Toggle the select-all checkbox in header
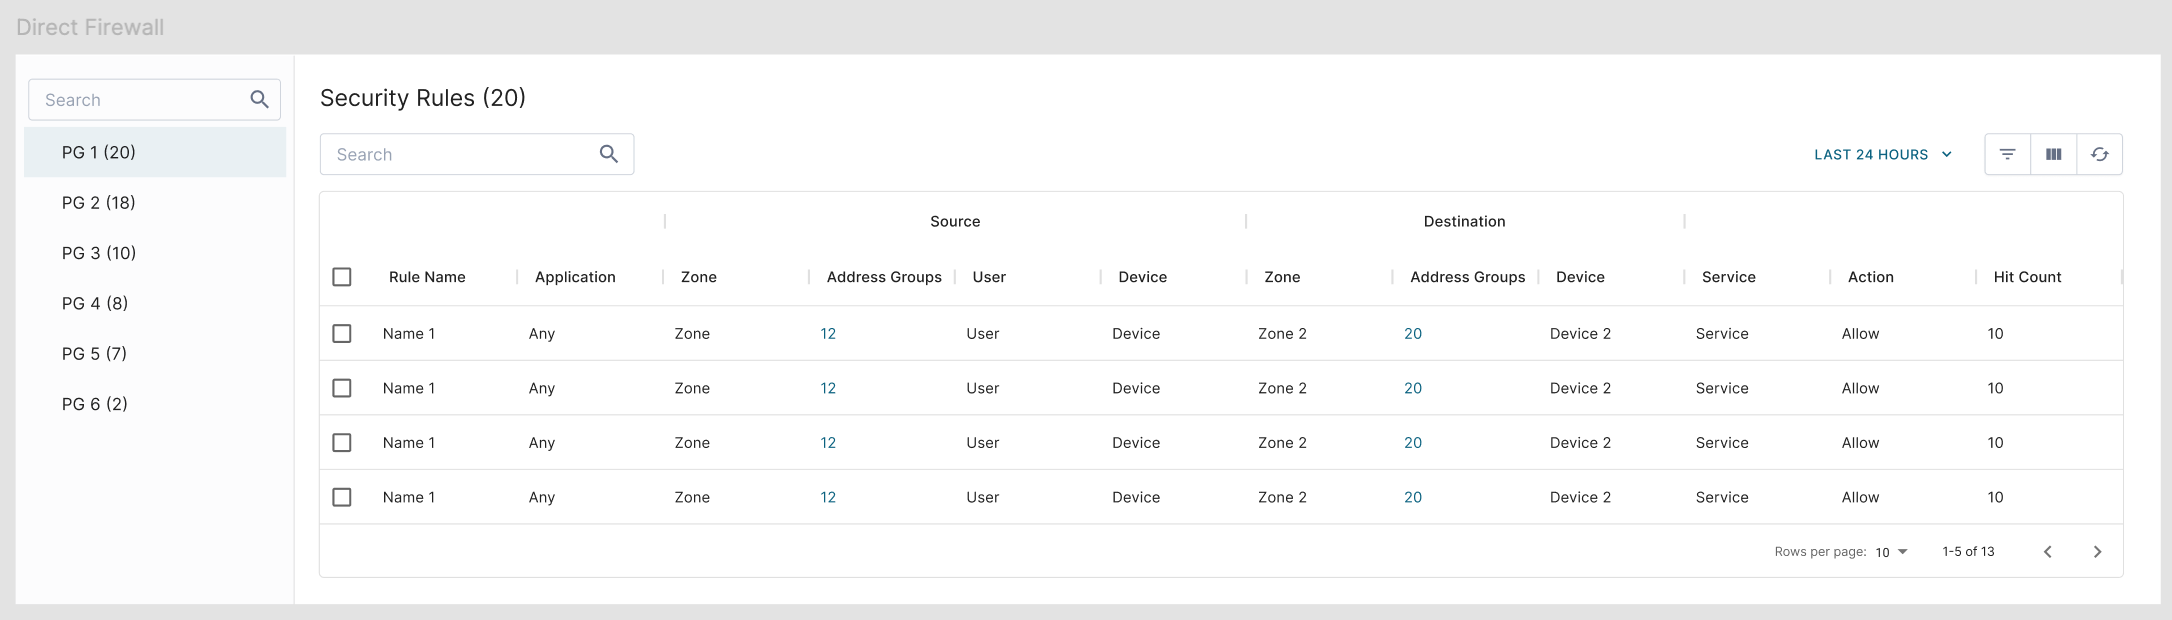This screenshot has height=620, width=2172. [342, 277]
